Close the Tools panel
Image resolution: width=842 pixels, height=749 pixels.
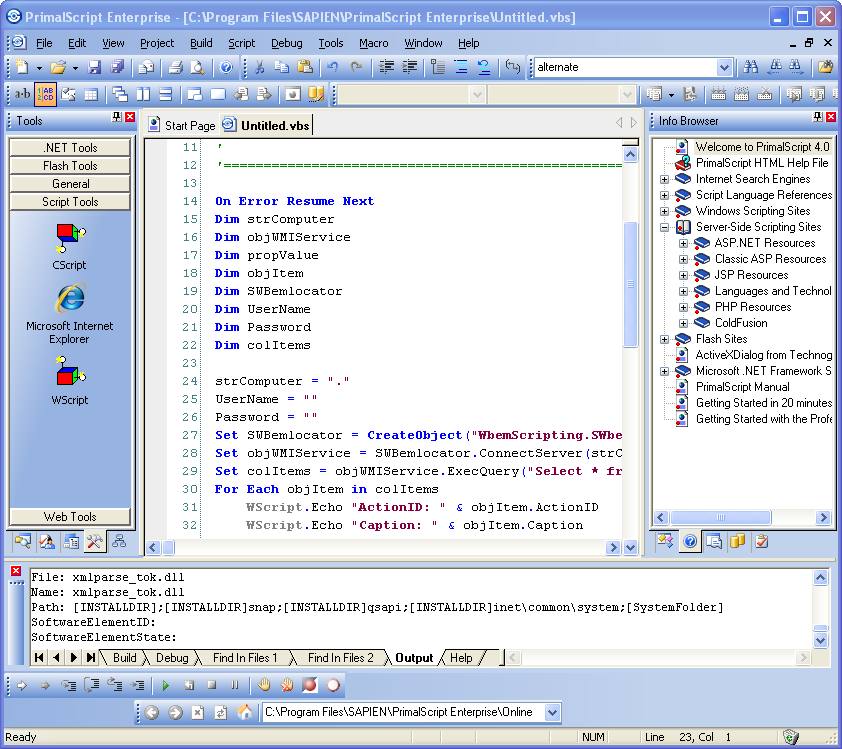point(130,117)
